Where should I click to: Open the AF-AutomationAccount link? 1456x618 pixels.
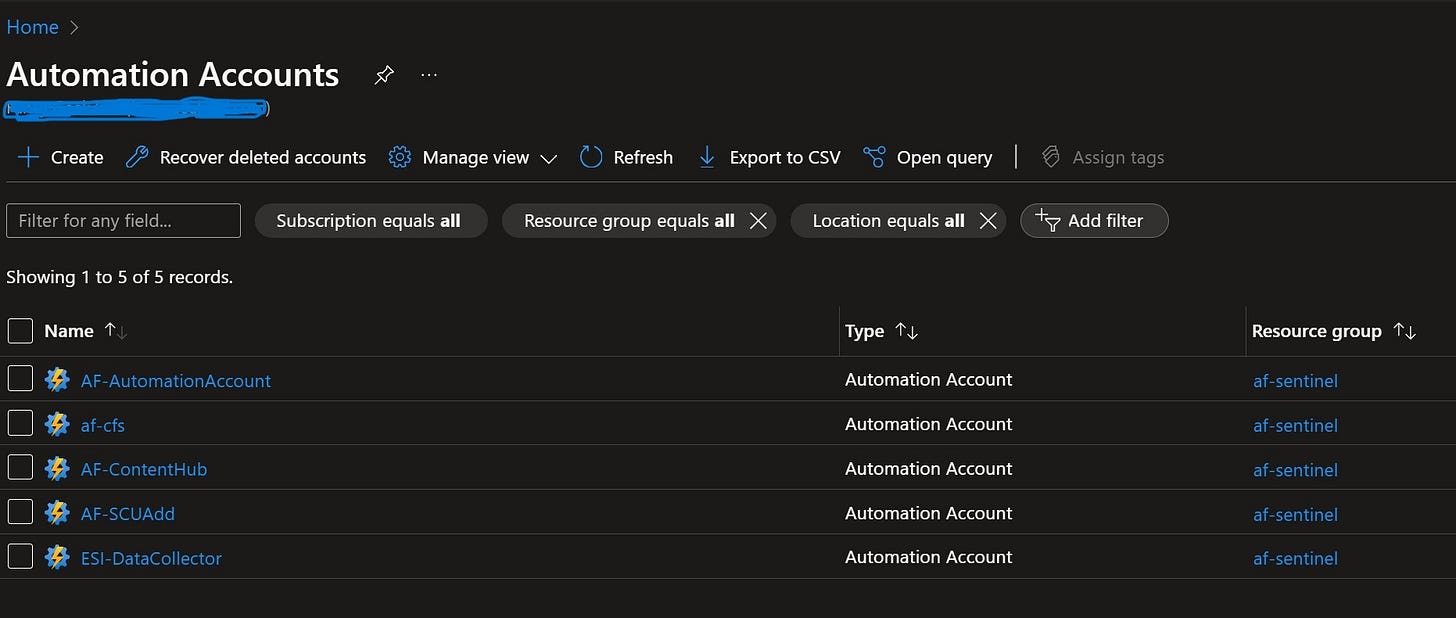pos(176,381)
